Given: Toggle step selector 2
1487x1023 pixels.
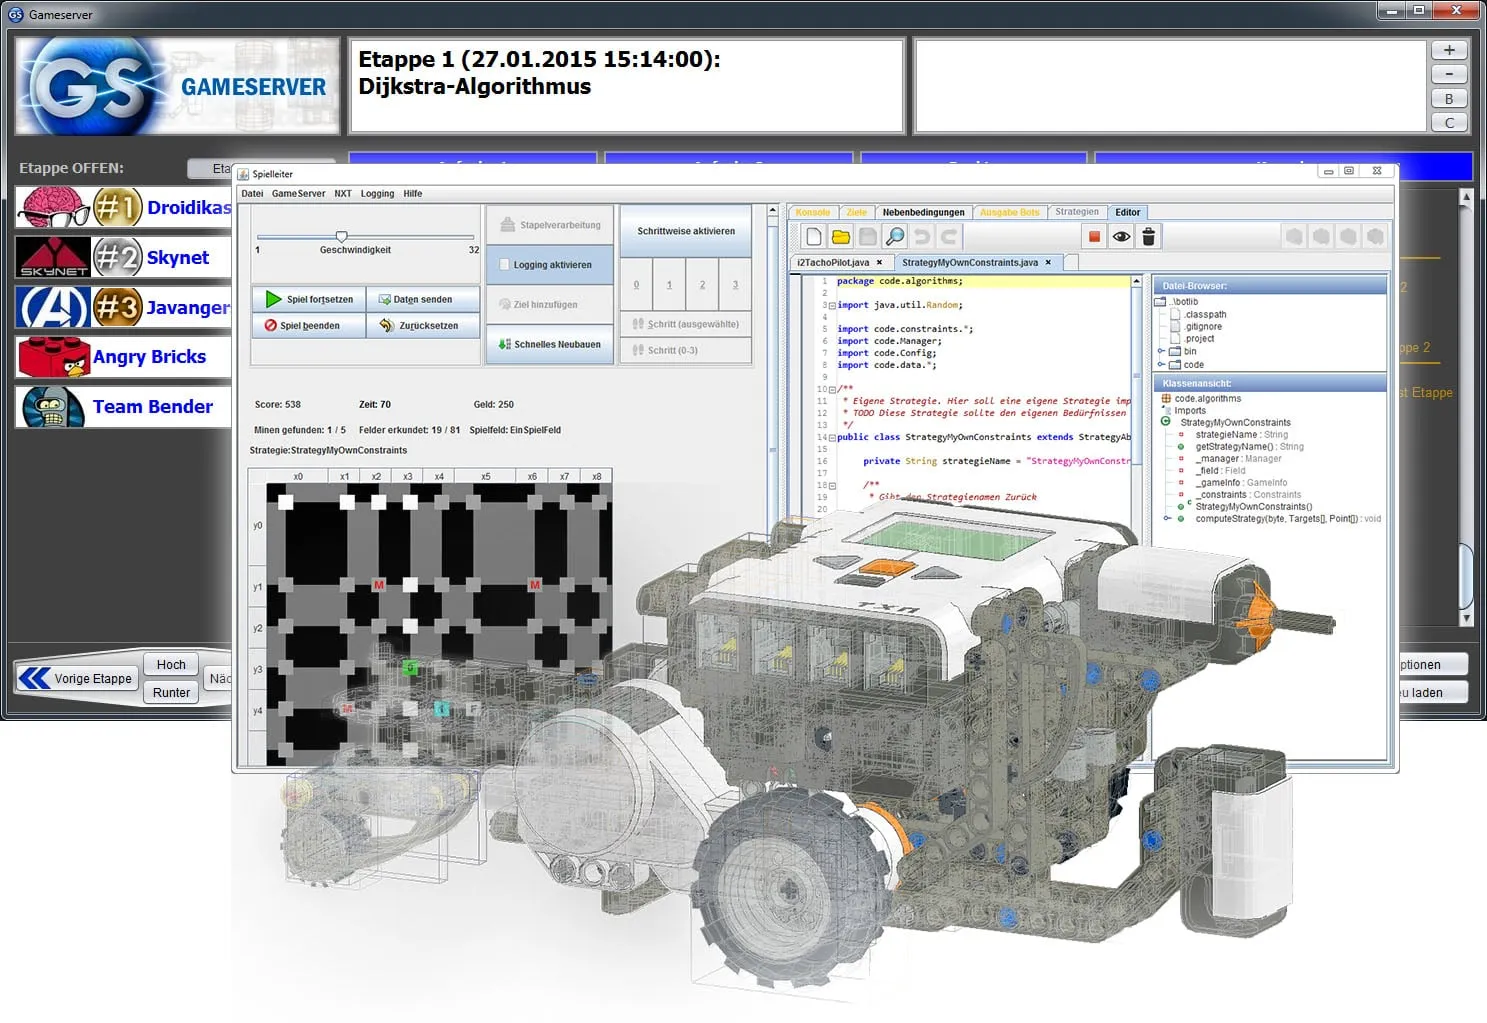Looking at the screenshot, I should (702, 285).
